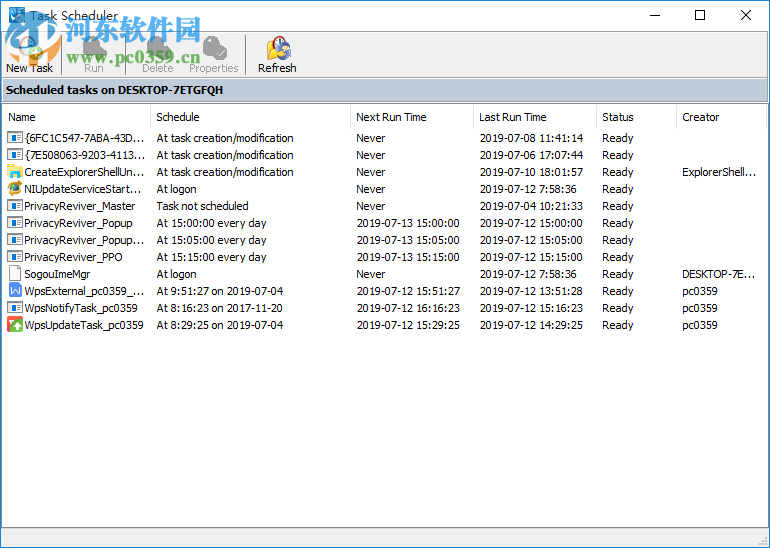
Task: Click creator DESKTOP-7E... cell
Action: (x=719, y=274)
